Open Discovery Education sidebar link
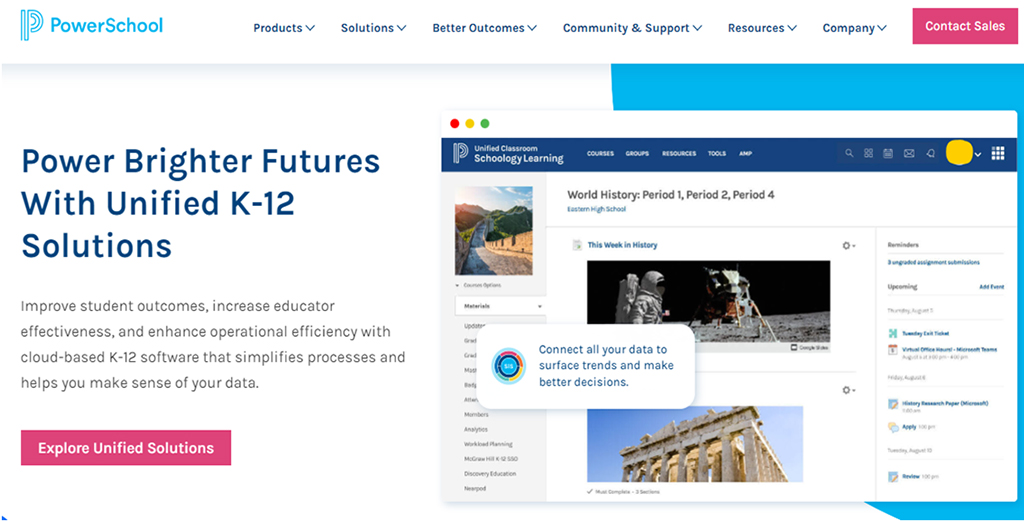 click(x=490, y=473)
